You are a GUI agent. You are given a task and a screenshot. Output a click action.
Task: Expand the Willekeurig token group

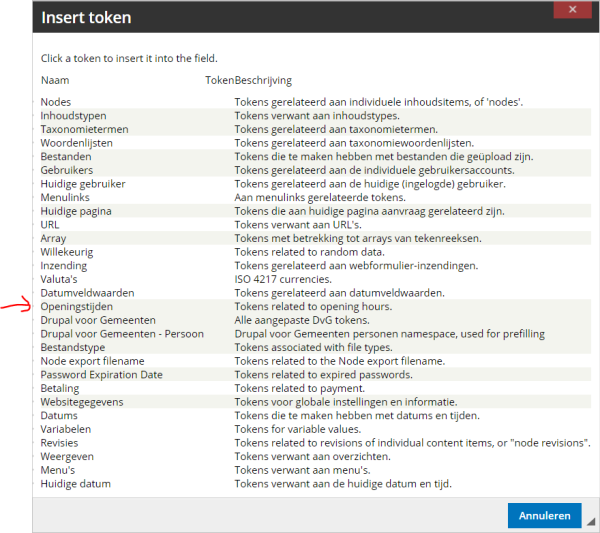point(69,252)
